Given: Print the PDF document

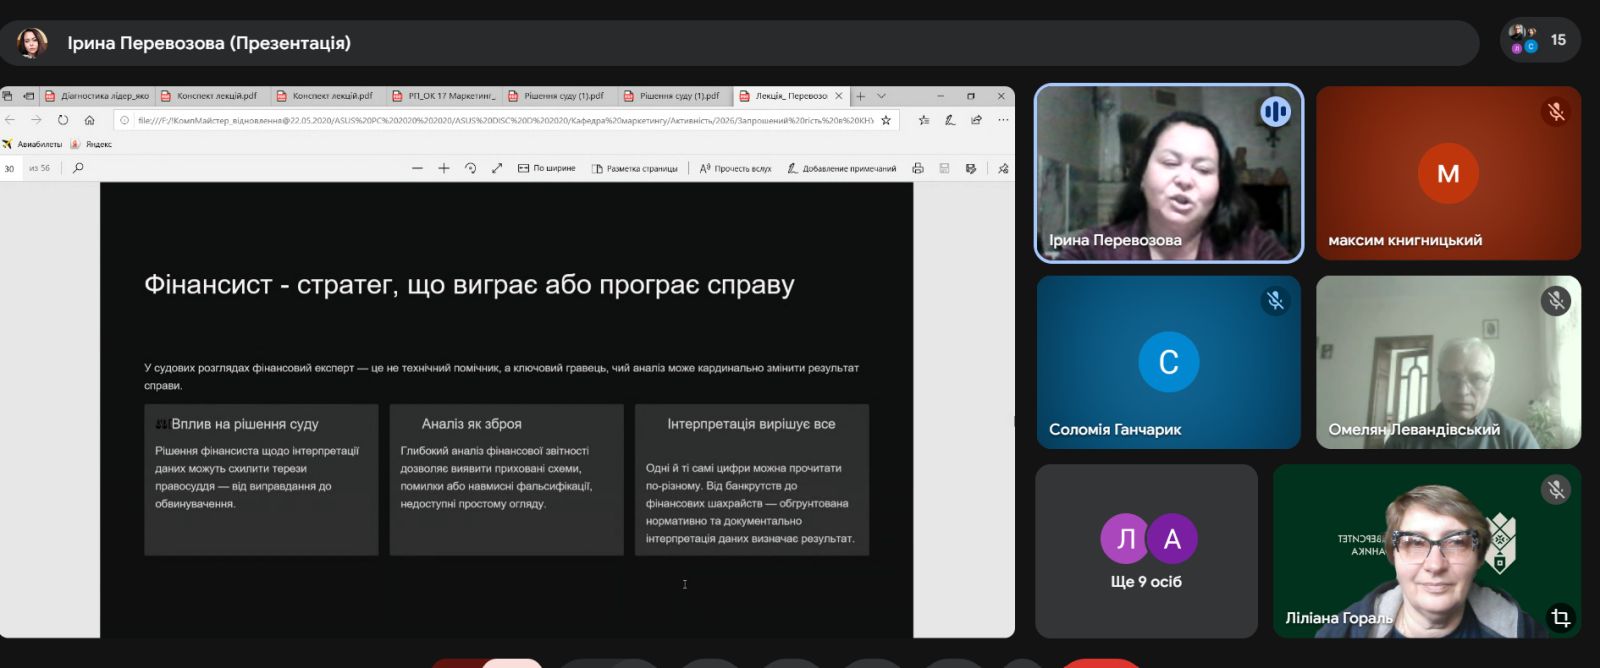Looking at the screenshot, I should pos(918,168).
